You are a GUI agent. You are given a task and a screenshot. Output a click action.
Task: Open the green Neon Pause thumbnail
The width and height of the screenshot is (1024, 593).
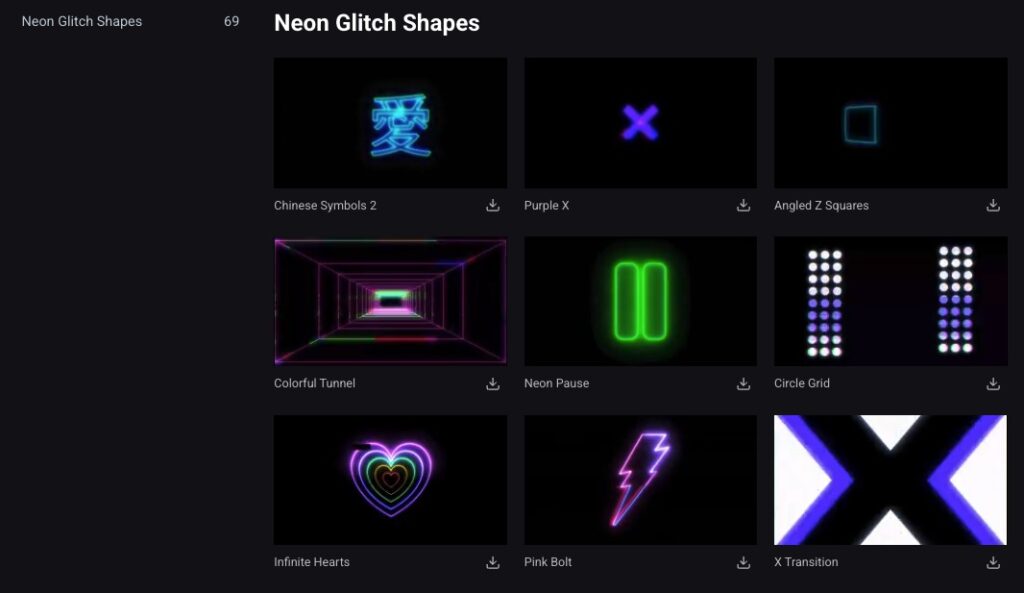click(640, 301)
